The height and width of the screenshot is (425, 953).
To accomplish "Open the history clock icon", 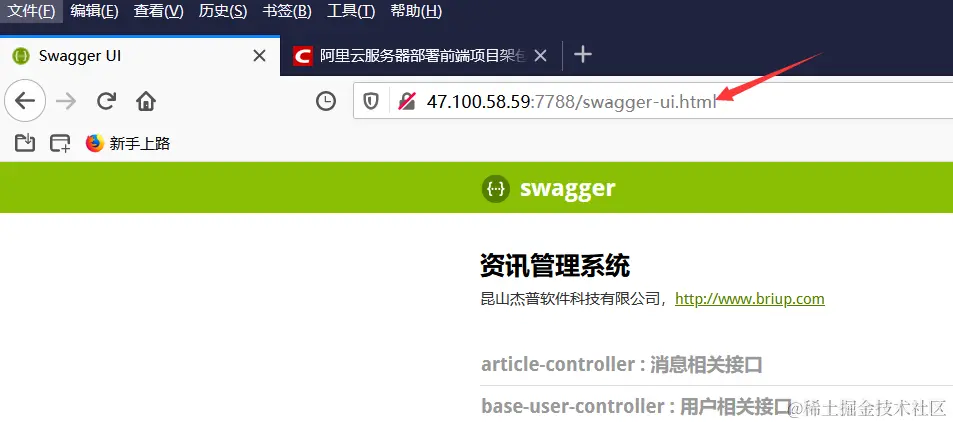I will pos(326,101).
